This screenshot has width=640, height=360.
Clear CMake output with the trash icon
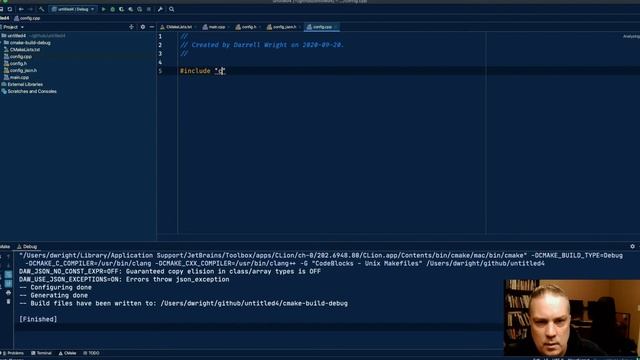[x=8, y=302]
